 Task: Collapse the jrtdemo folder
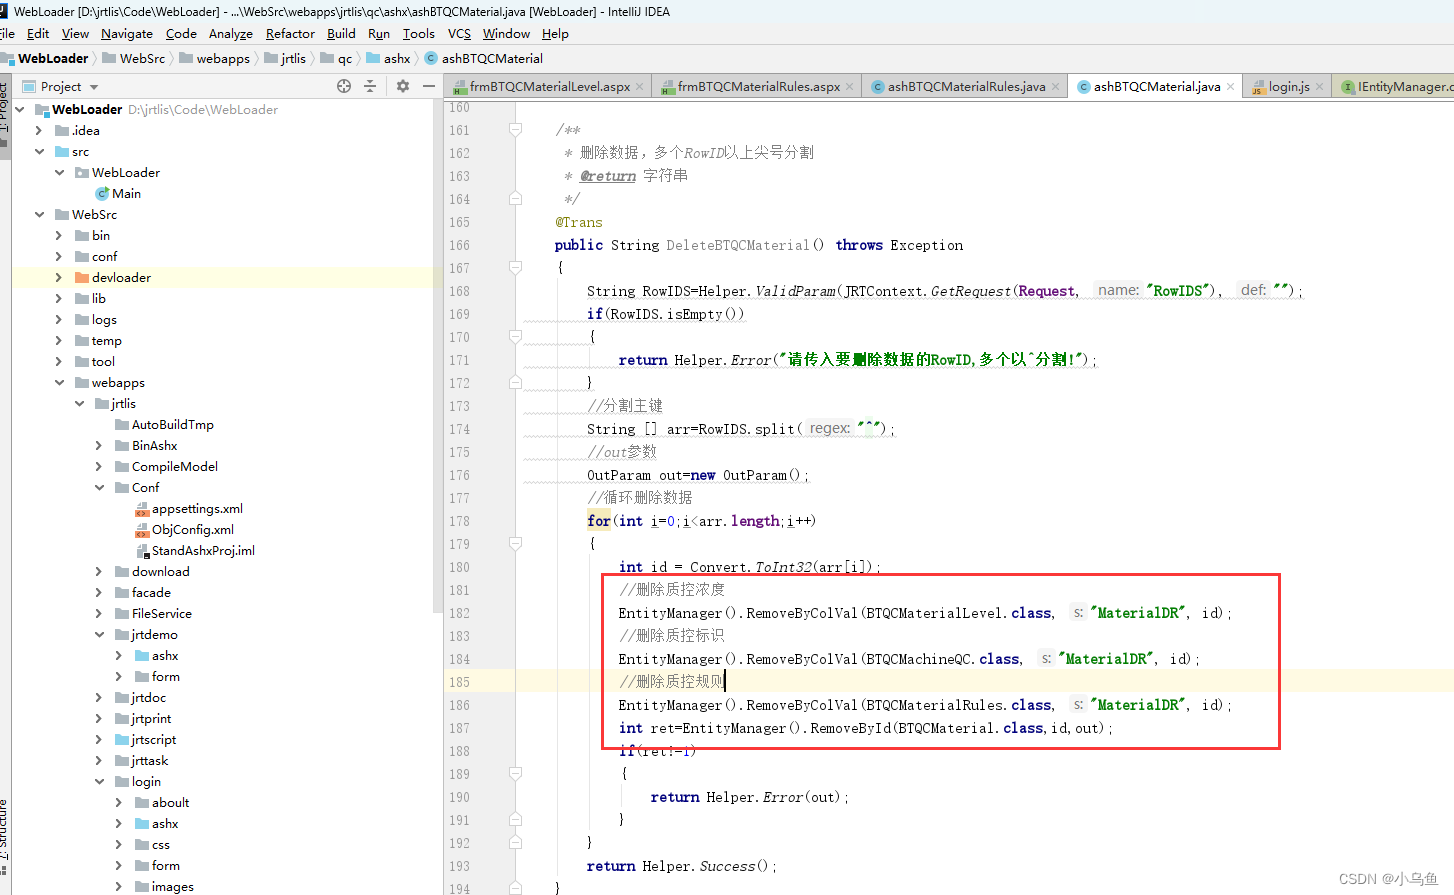(99, 634)
